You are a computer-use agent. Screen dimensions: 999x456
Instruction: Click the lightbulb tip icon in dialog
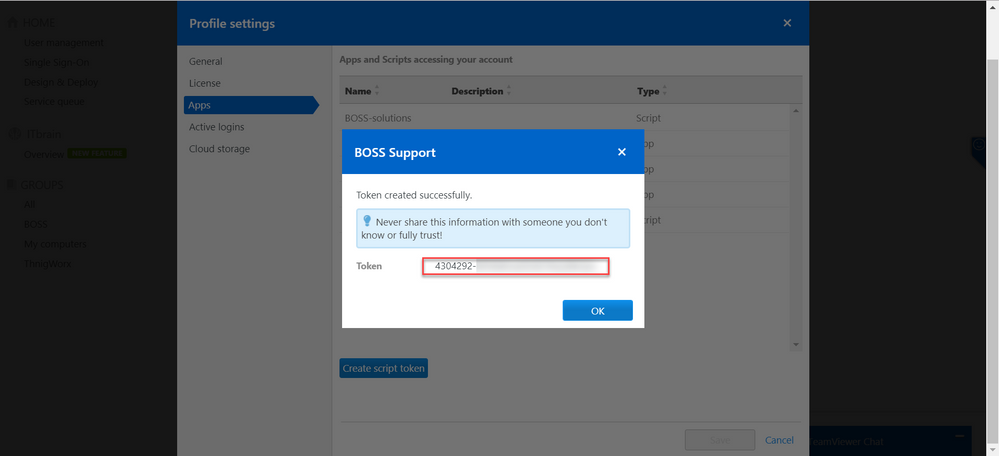click(x=367, y=221)
